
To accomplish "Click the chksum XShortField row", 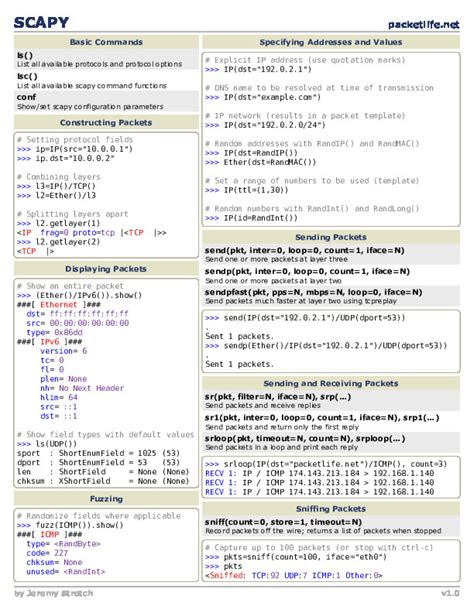I will point(103,481).
